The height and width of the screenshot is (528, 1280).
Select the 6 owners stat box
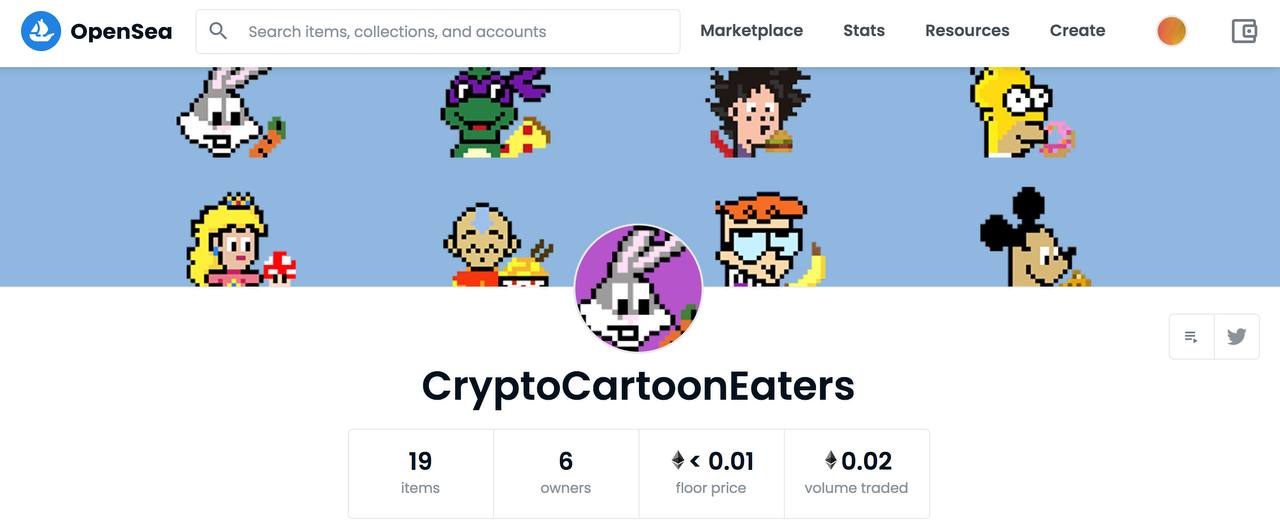[x=566, y=473]
